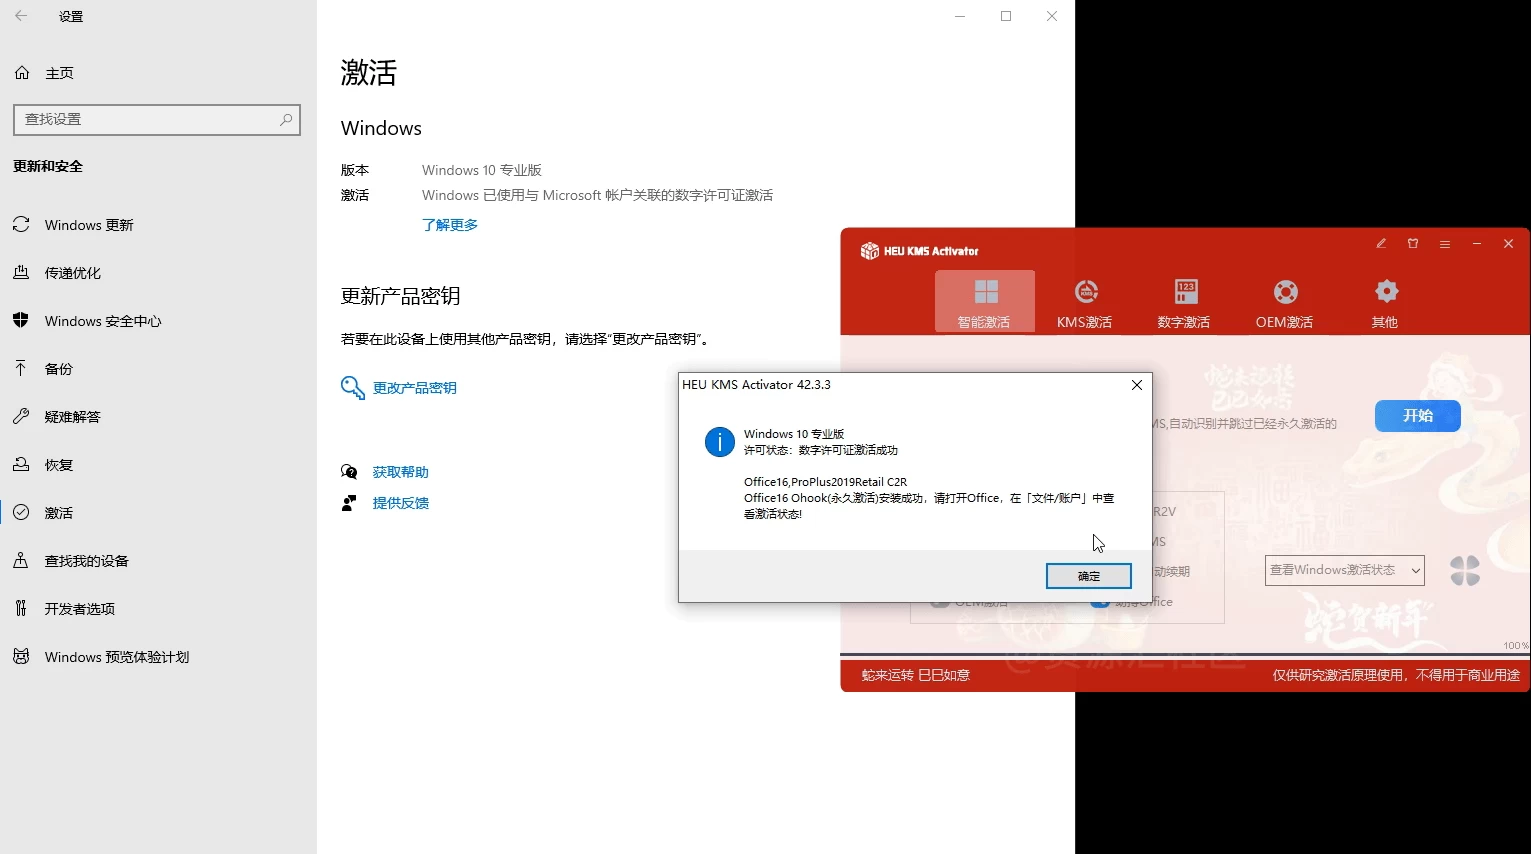Select the OEM激活 lifebuoy icon
The height and width of the screenshot is (854, 1531).
(x=1285, y=292)
